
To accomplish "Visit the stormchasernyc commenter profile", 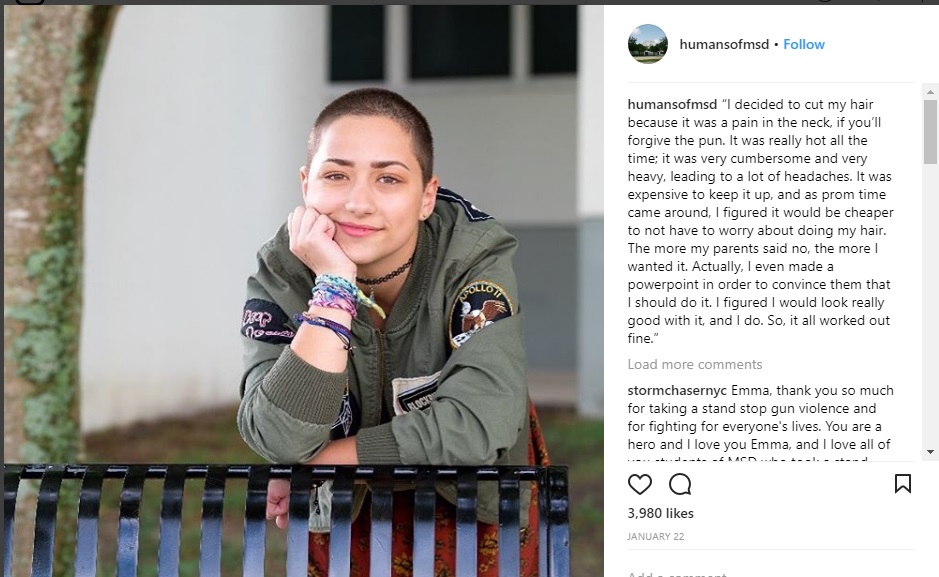I will tap(677, 391).
